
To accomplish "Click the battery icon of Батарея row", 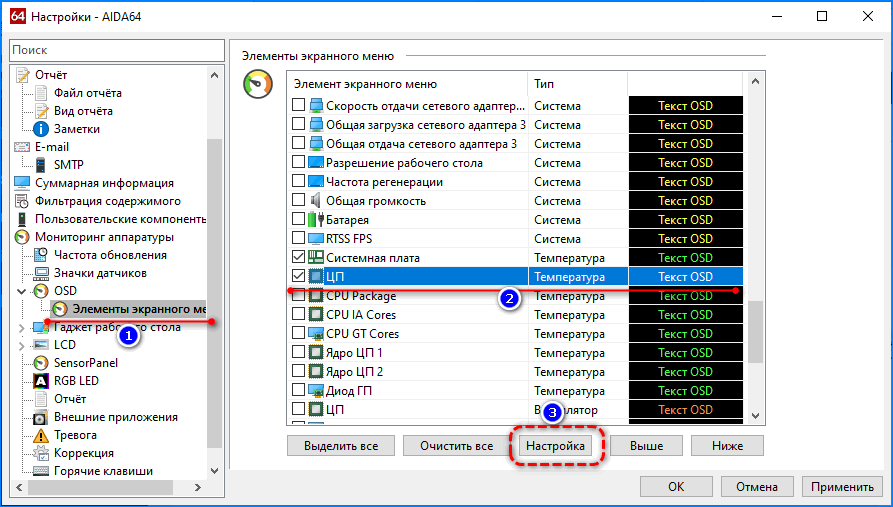I will (x=316, y=219).
